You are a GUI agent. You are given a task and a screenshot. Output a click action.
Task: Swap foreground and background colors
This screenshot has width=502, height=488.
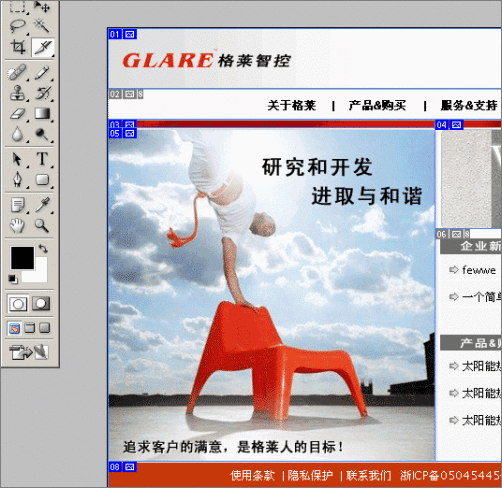pyautogui.click(x=43, y=249)
